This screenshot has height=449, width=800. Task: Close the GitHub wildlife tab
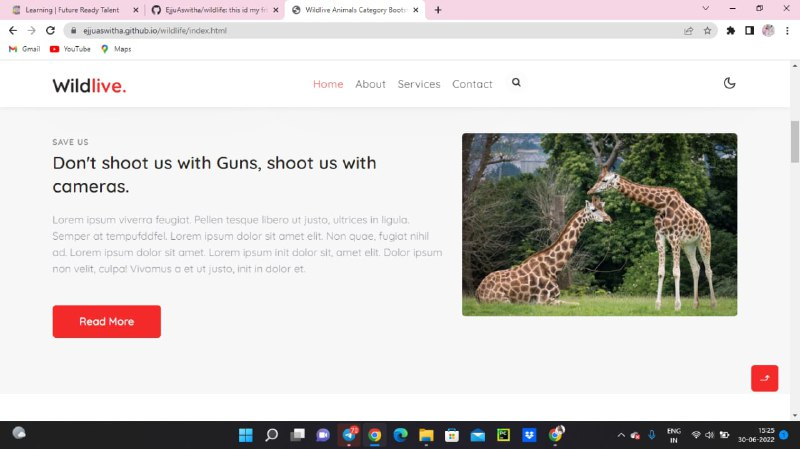(276, 10)
